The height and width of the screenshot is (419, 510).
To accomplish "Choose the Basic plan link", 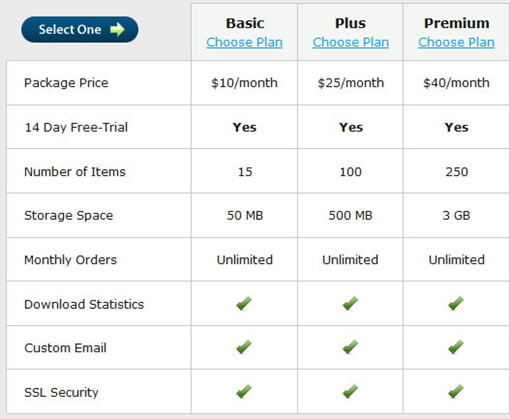I will tap(244, 42).
